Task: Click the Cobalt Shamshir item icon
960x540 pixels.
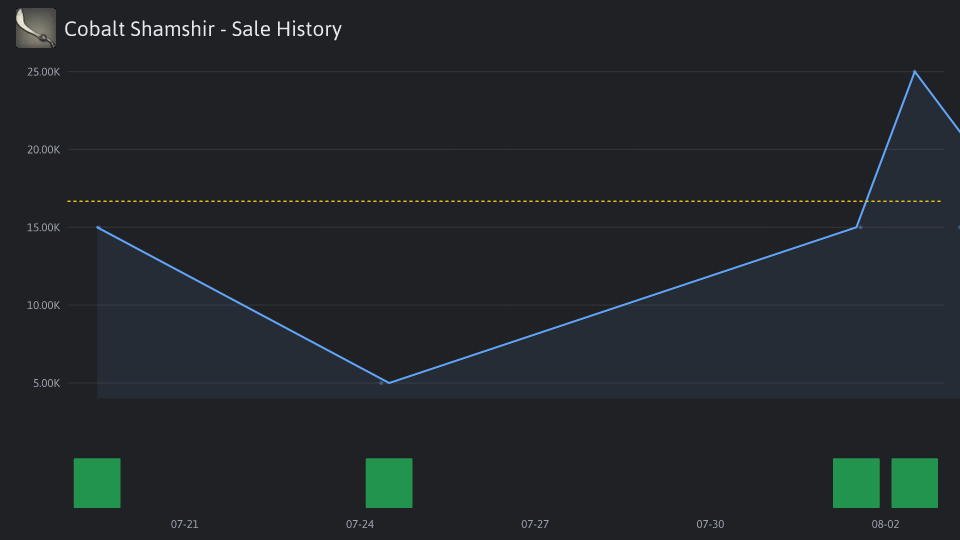Action: (x=36, y=28)
